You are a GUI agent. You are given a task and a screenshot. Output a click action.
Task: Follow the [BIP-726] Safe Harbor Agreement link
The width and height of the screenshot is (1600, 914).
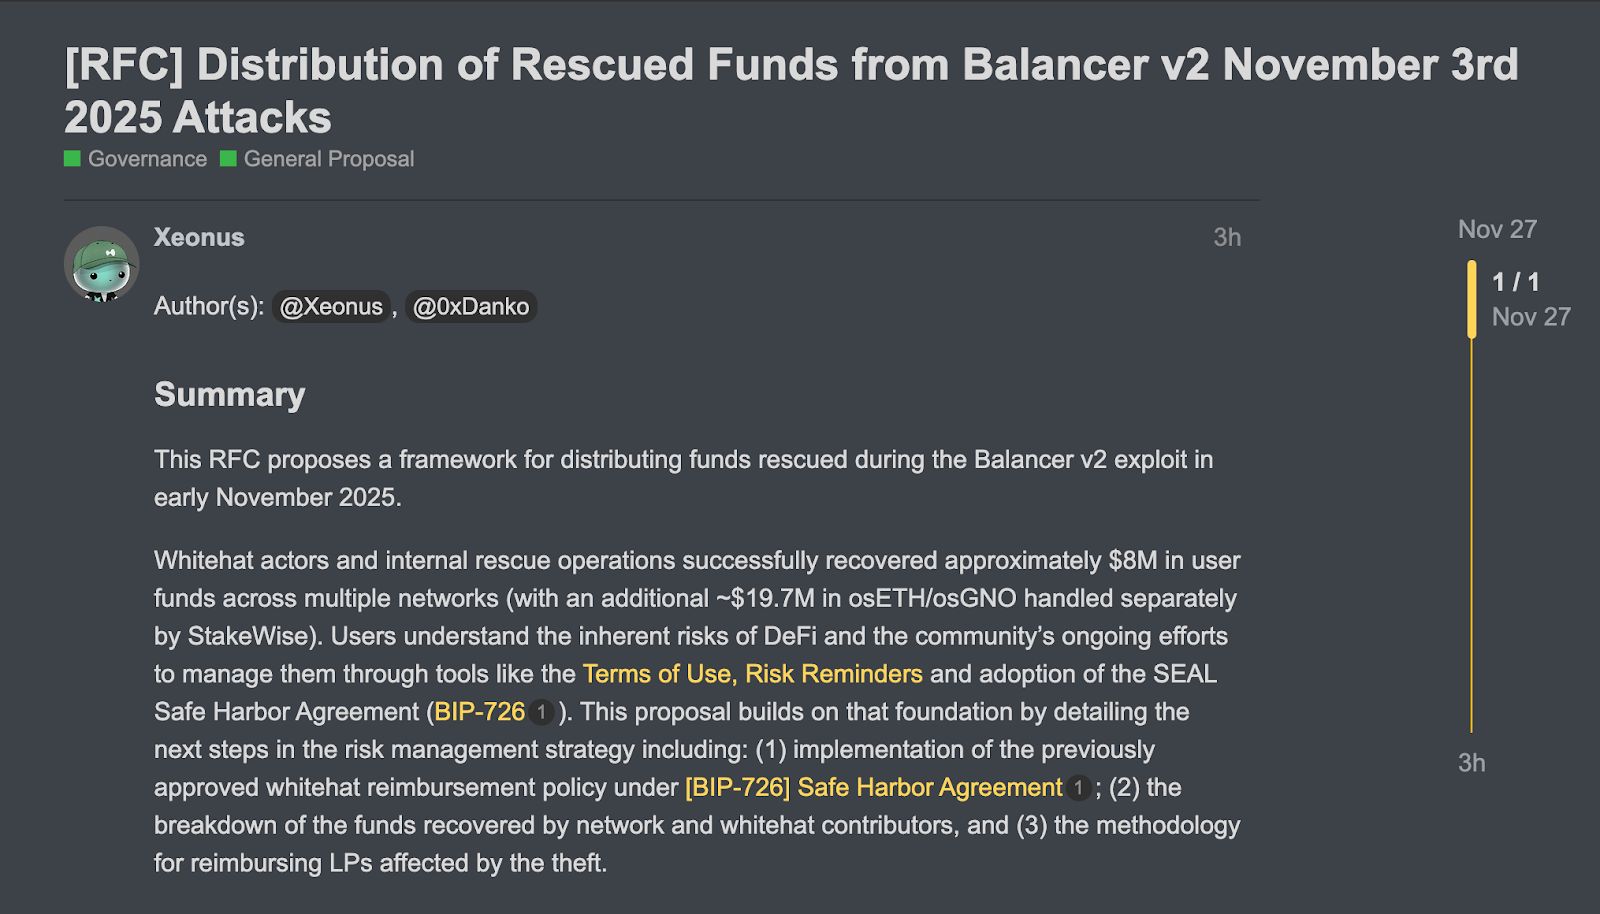873,788
